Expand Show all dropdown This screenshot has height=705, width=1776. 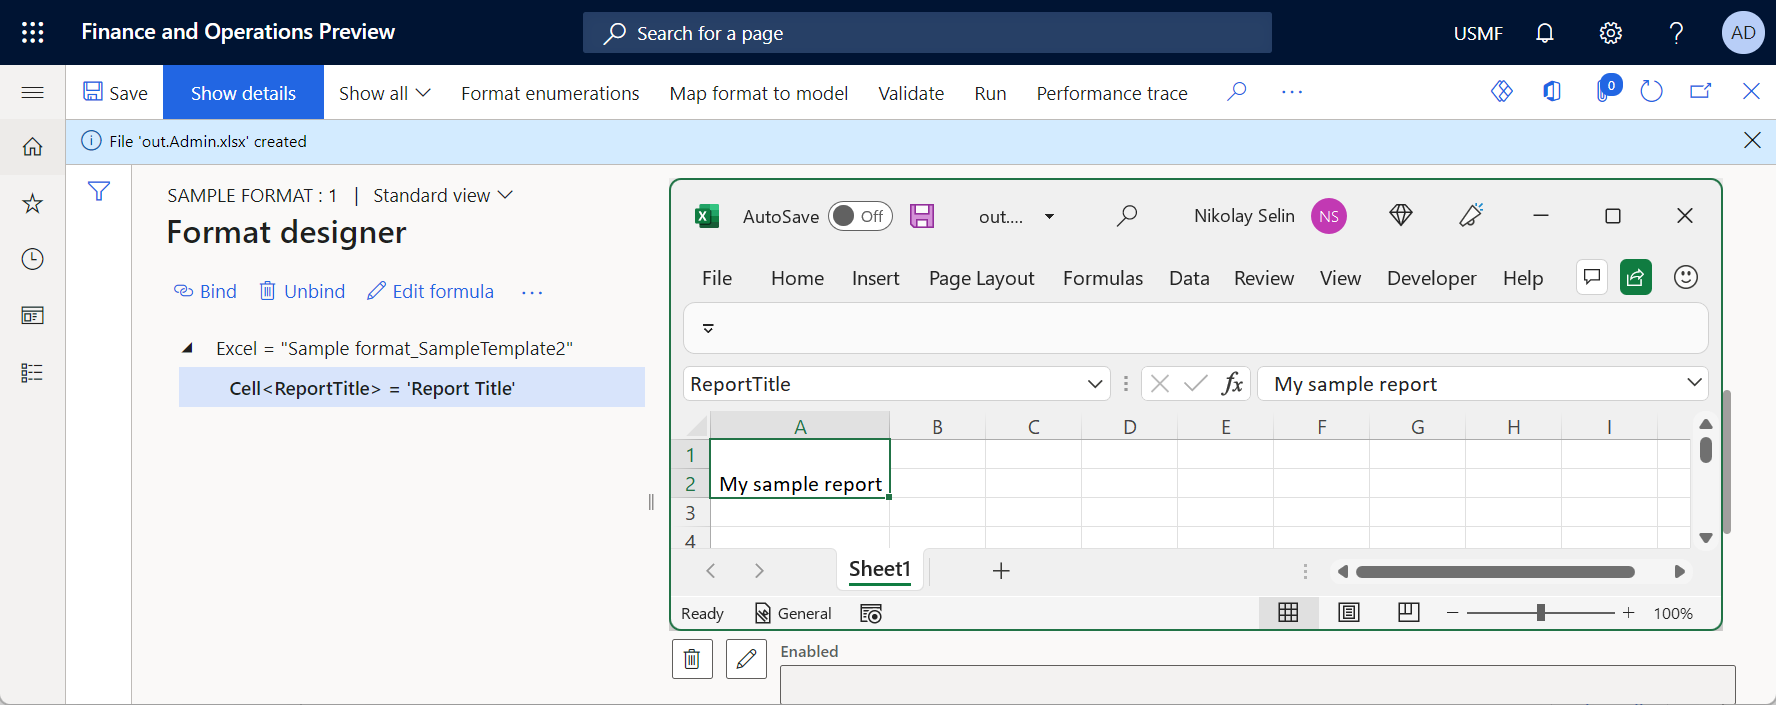[384, 93]
